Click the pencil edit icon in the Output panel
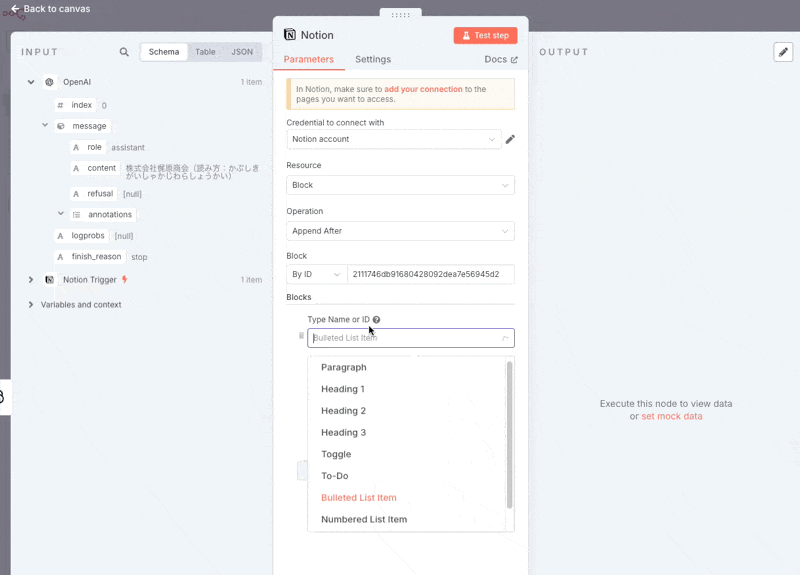The height and width of the screenshot is (575, 800). 783,52
